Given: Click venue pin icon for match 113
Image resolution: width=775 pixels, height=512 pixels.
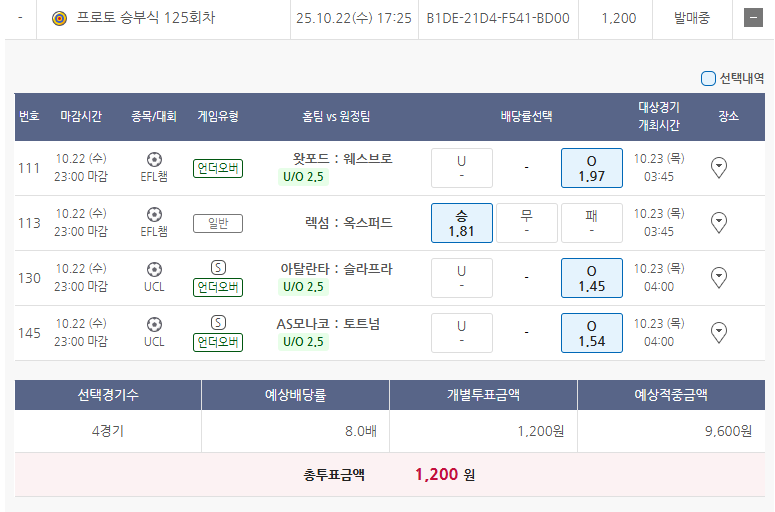Looking at the screenshot, I should tap(718, 222).
